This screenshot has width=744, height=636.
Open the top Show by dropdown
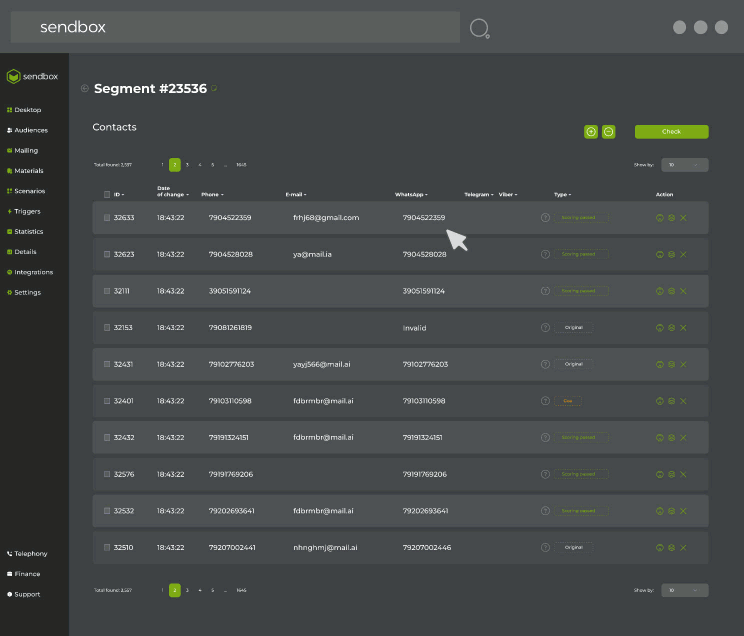tap(685, 165)
